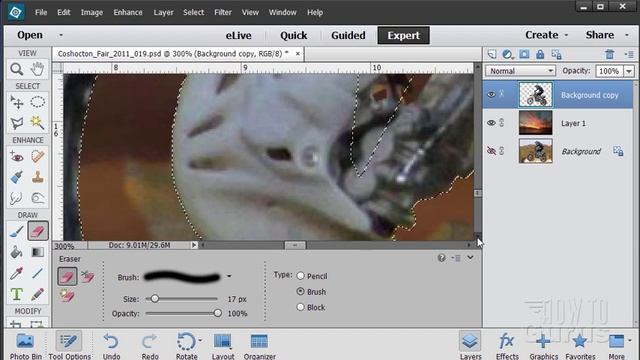The width and height of the screenshot is (640, 360).
Task: Select the Paint Bucket tool
Action: (x=17, y=252)
